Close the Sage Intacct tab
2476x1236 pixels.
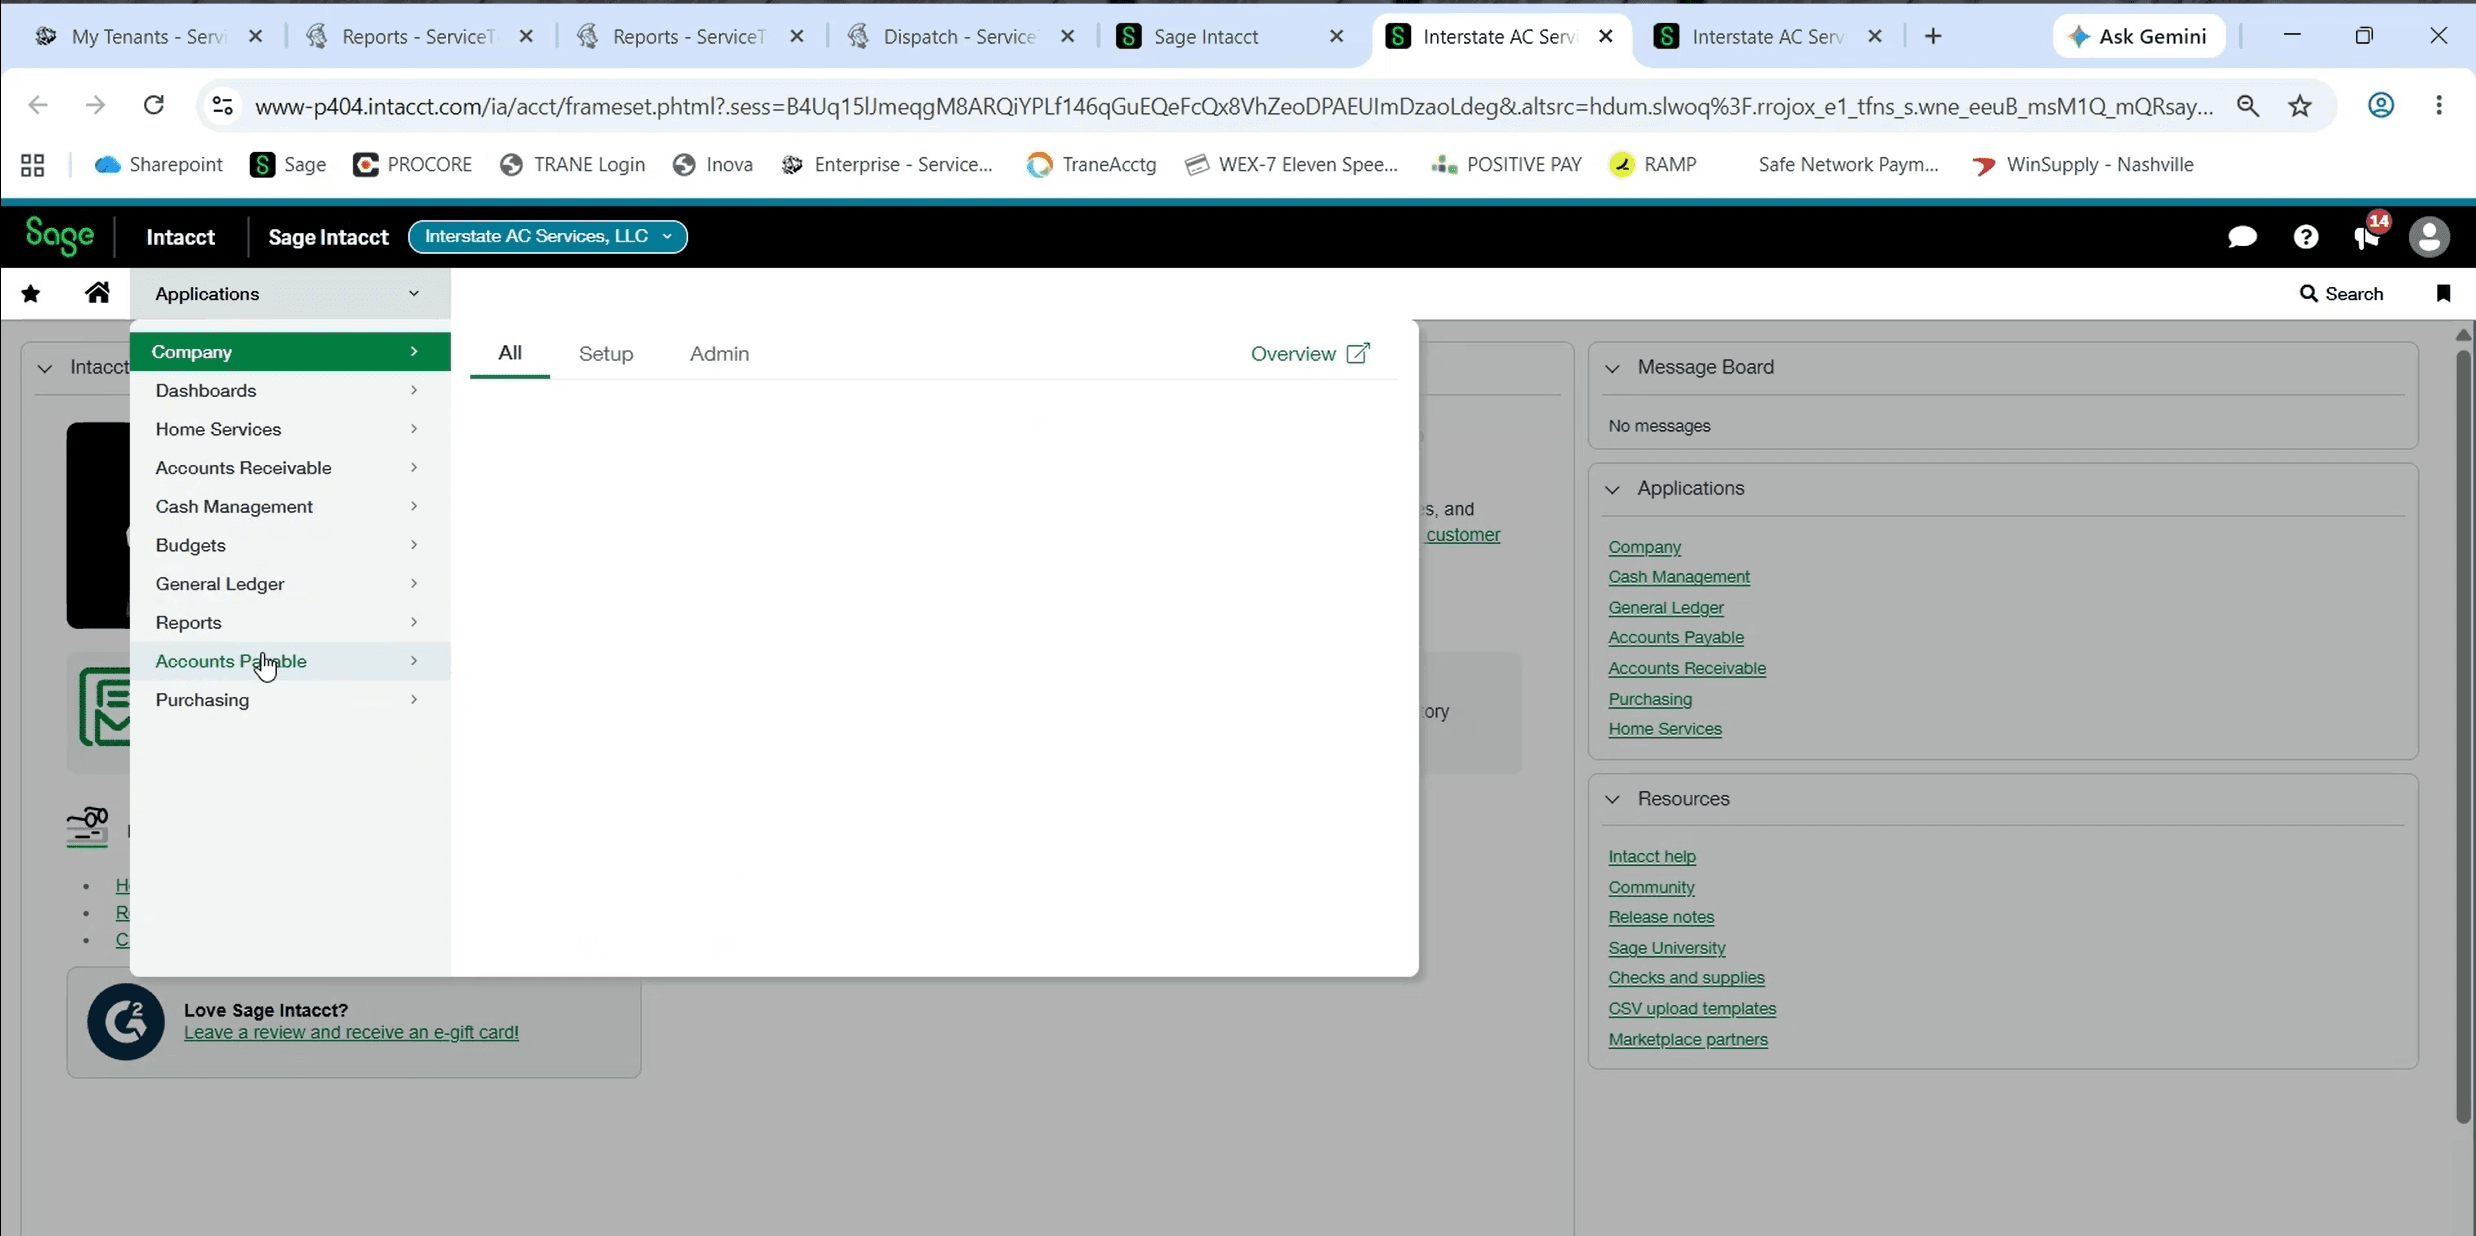[x=1336, y=36]
